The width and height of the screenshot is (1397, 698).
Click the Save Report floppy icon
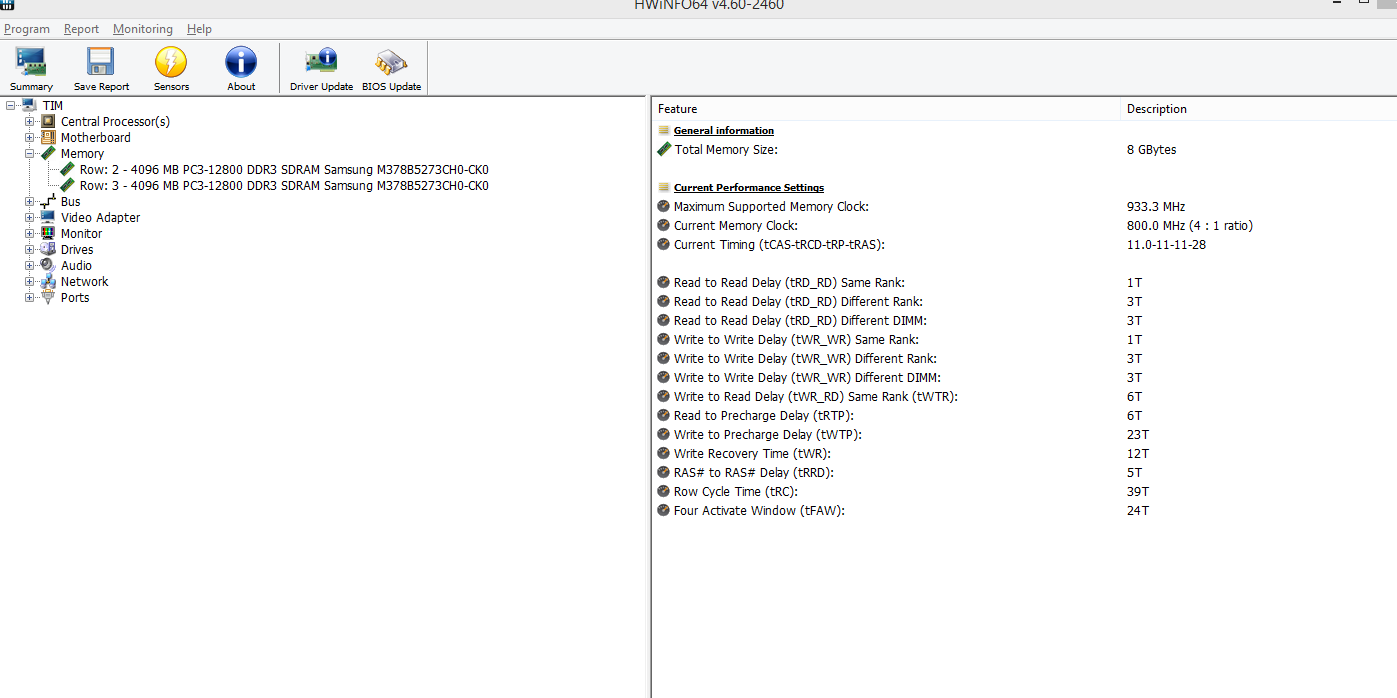101,62
